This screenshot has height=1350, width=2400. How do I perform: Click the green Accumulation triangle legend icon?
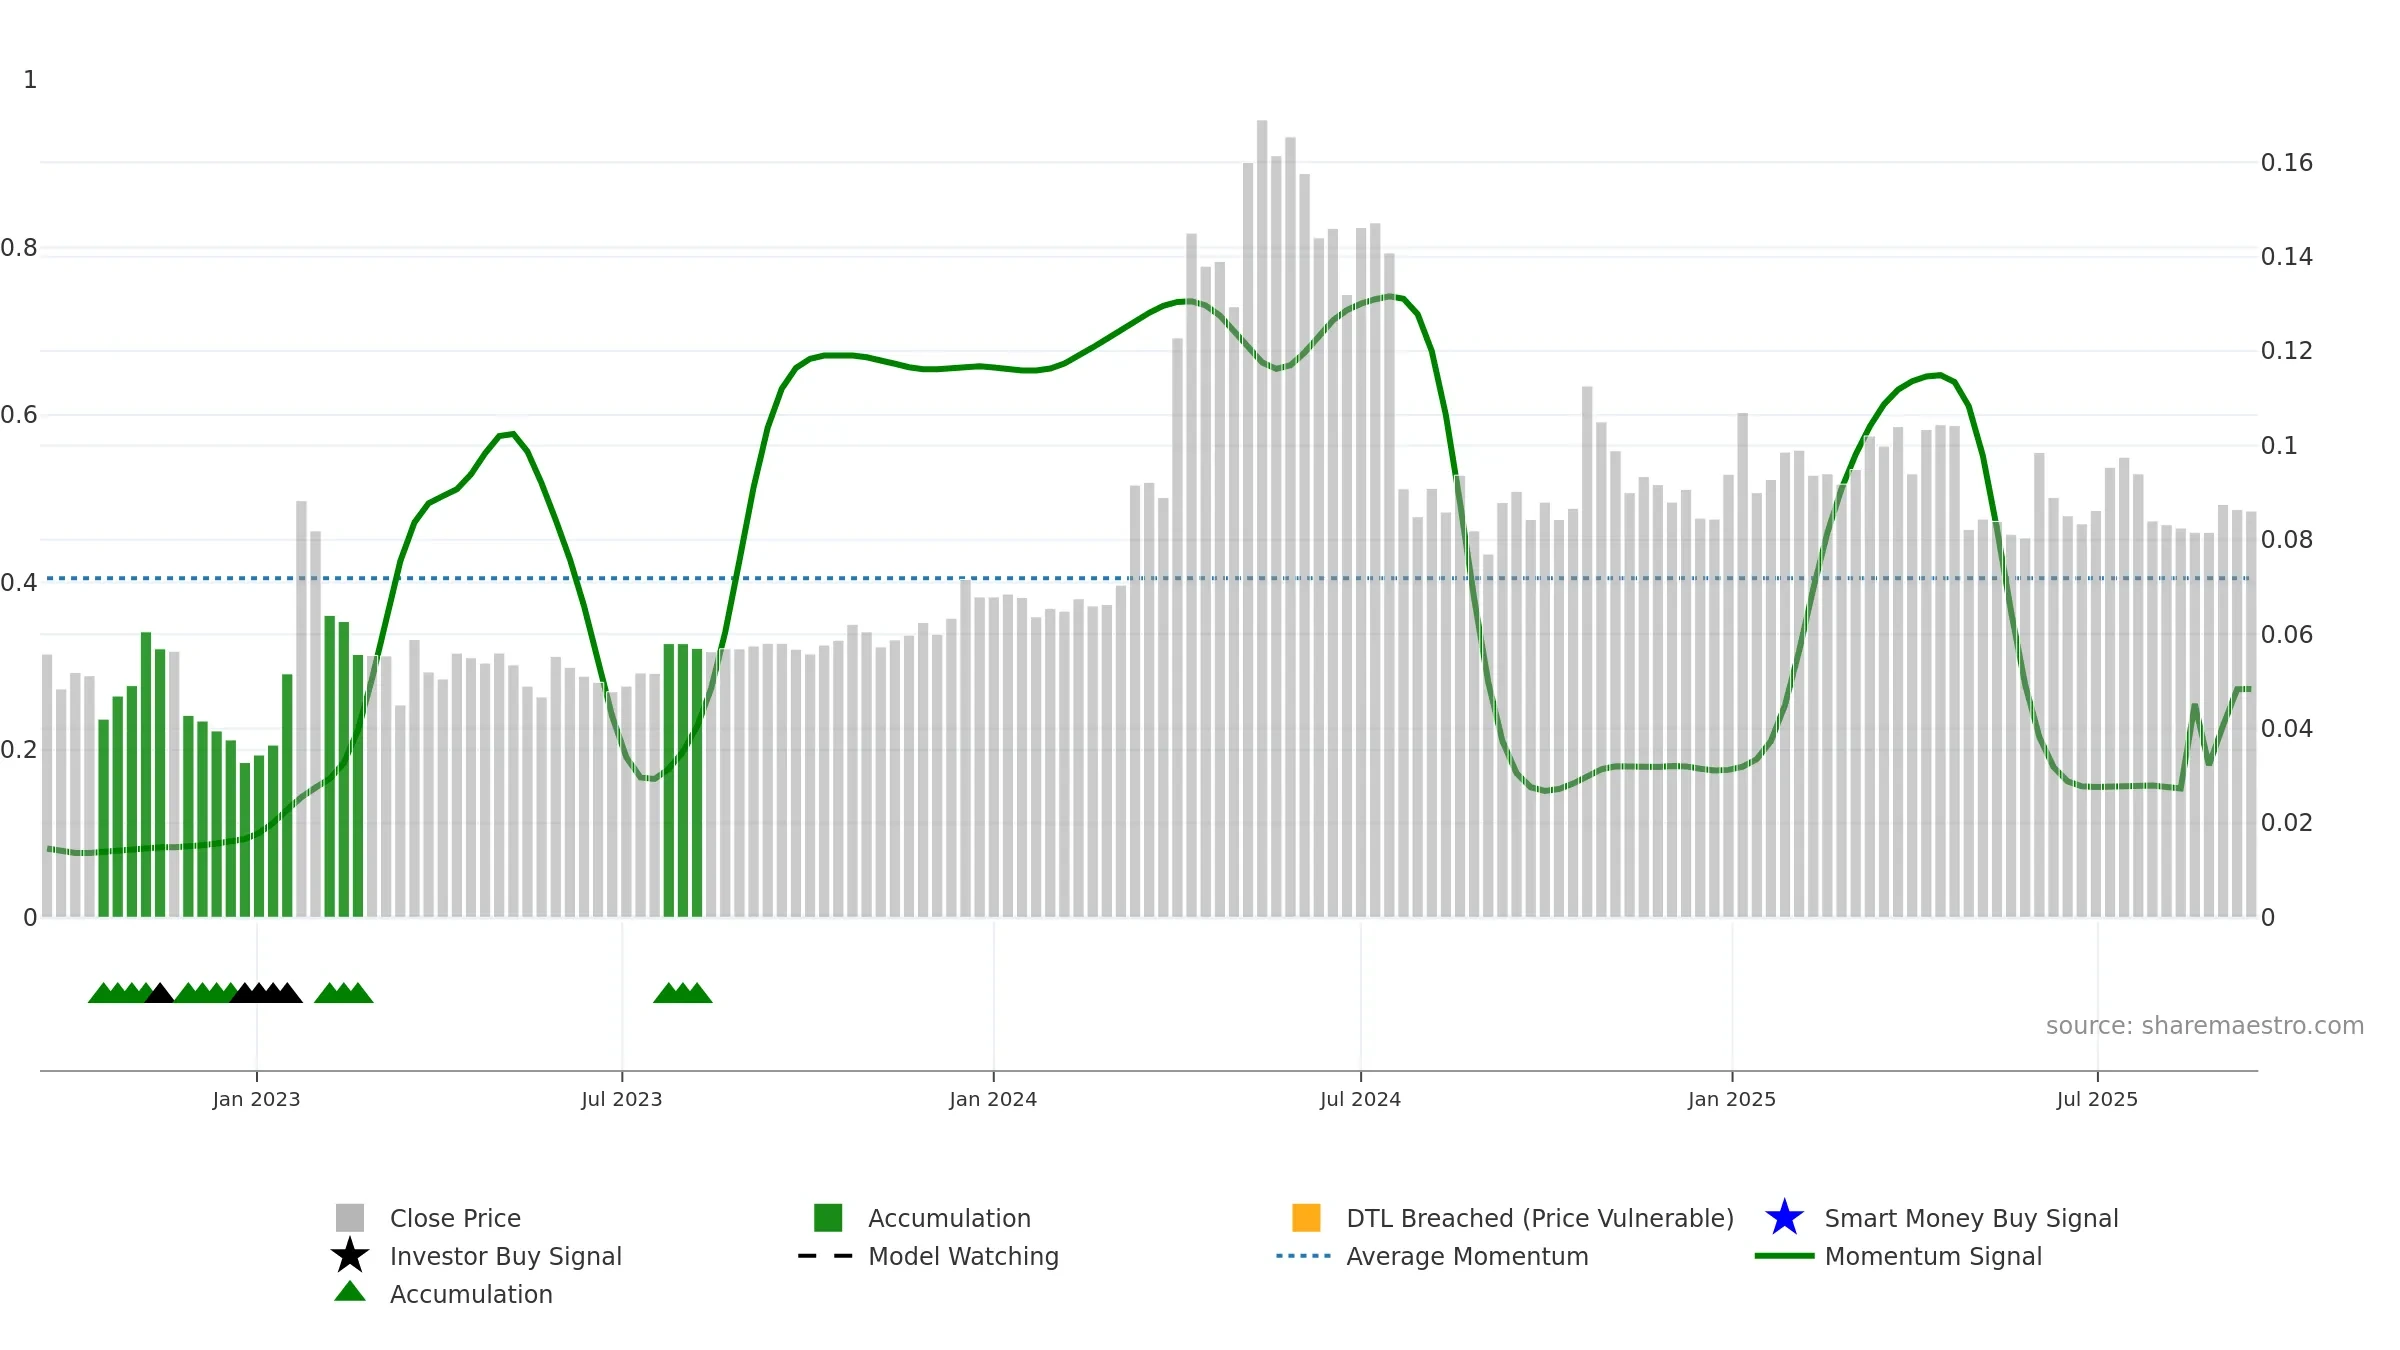[350, 1291]
